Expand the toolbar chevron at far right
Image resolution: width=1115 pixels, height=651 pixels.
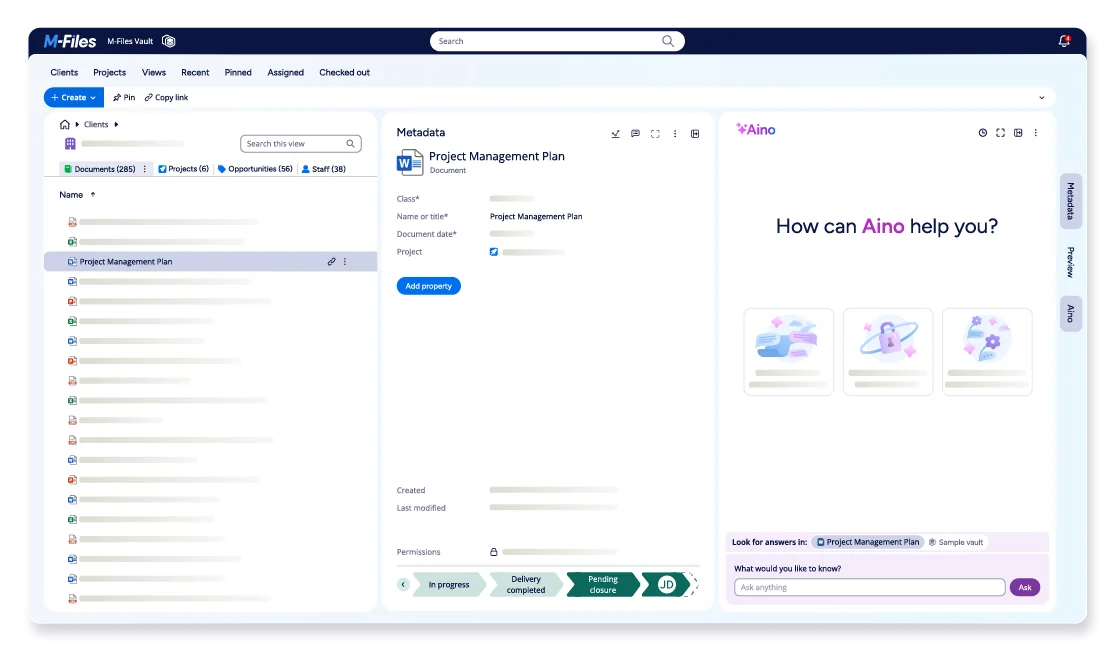pyautogui.click(x=1041, y=98)
